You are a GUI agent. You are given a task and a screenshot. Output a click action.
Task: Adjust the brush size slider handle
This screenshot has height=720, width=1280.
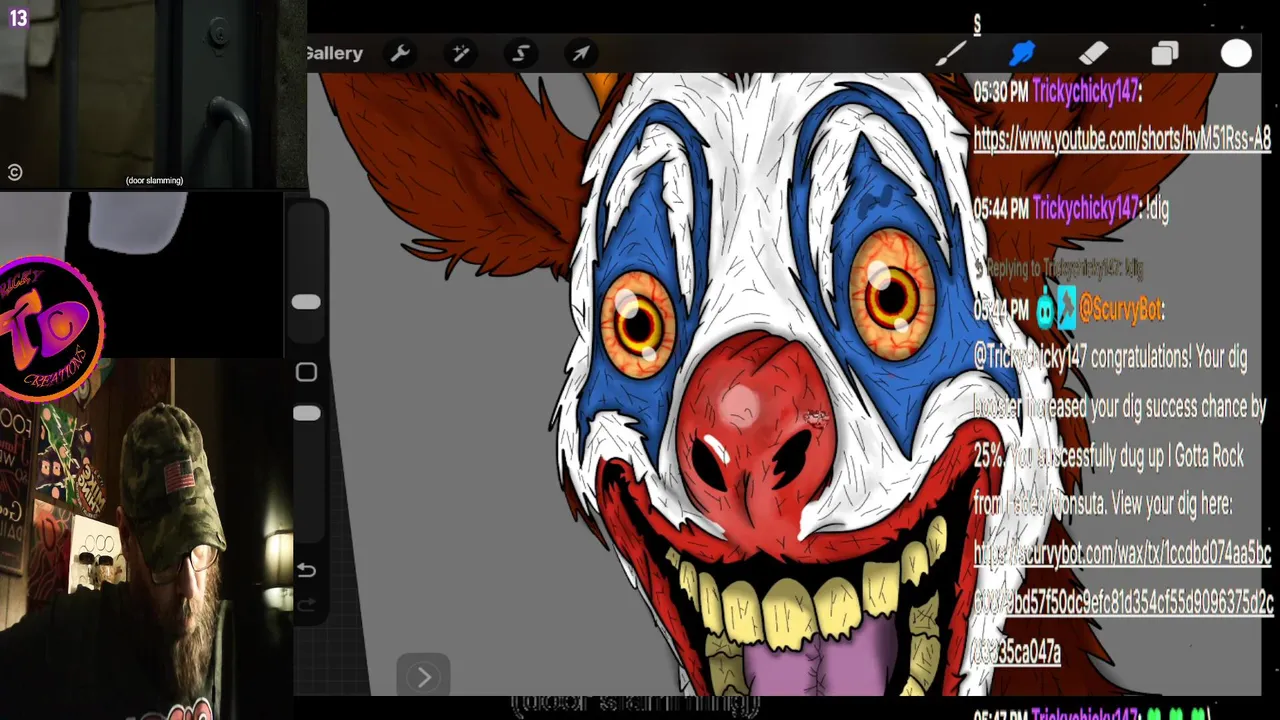[x=306, y=302]
